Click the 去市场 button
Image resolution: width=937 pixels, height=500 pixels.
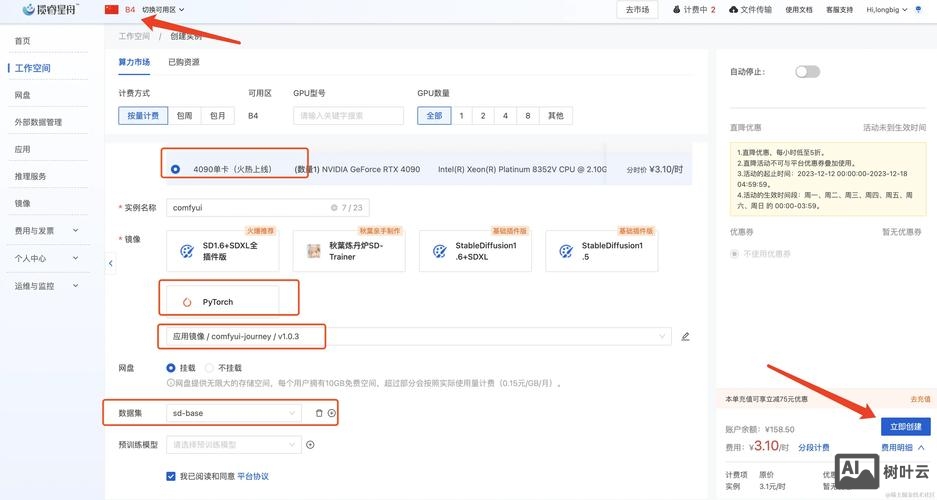click(637, 10)
